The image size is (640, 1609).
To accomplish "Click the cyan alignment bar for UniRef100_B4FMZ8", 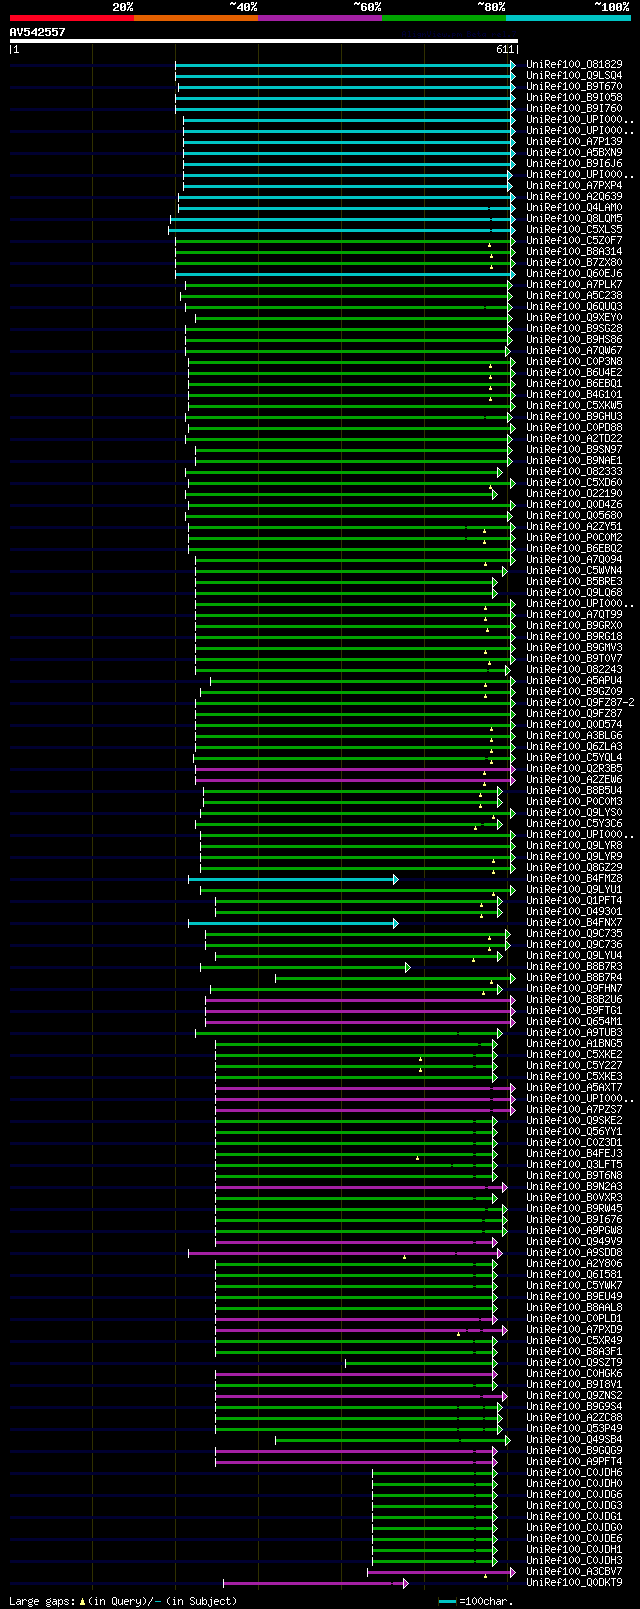I will tap(293, 879).
